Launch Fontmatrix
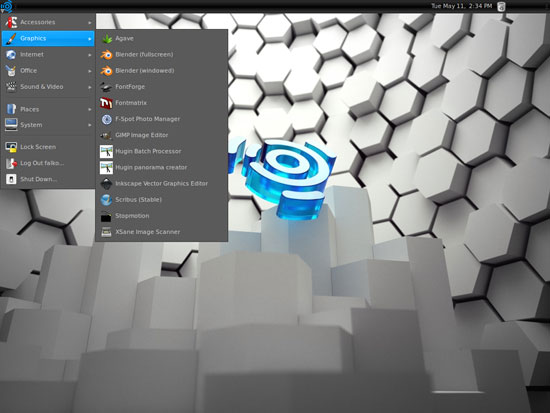The width and height of the screenshot is (550, 413). (162, 103)
